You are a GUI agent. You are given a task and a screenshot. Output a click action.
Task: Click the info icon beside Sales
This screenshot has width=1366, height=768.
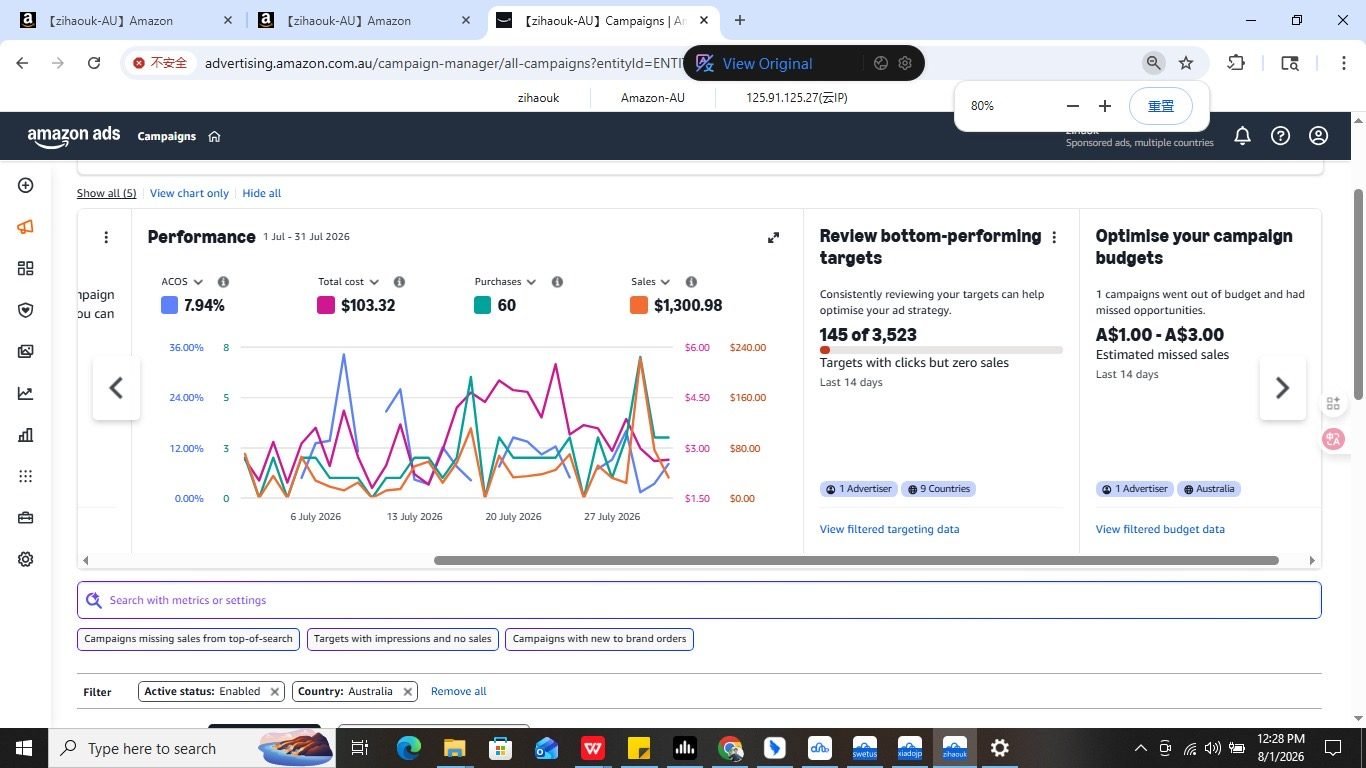point(691,282)
